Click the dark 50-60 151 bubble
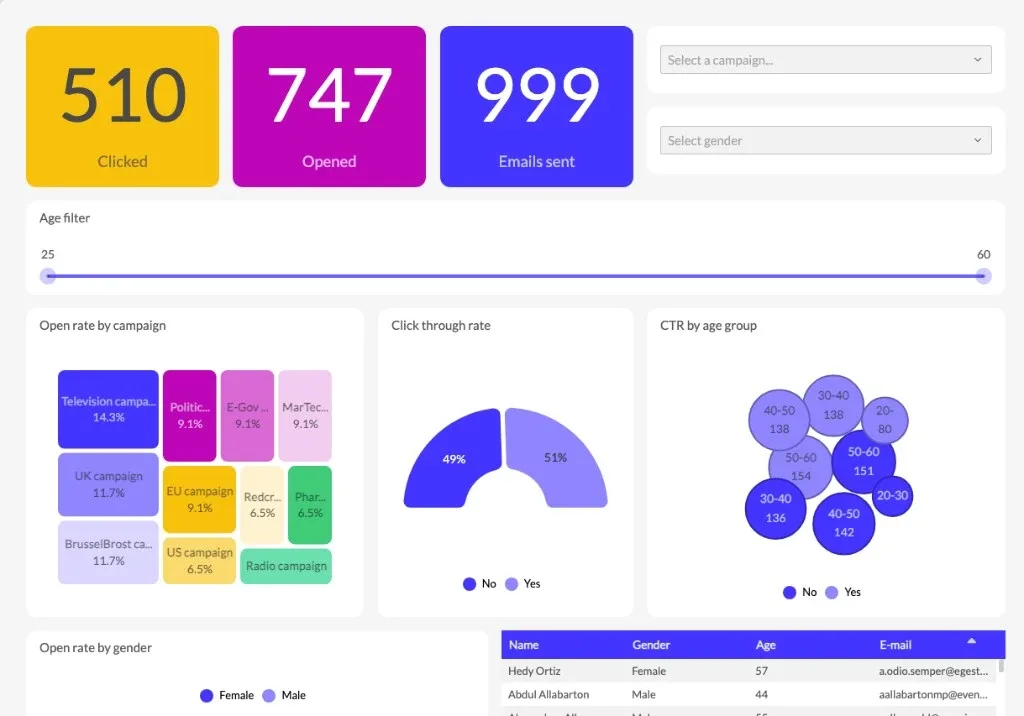 click(863, 461)
